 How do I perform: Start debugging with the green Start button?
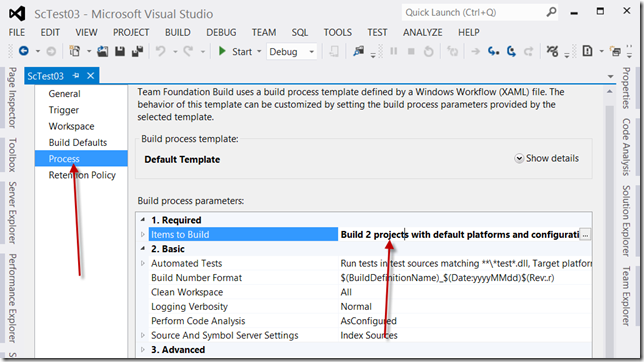click(x=235, y=51)
